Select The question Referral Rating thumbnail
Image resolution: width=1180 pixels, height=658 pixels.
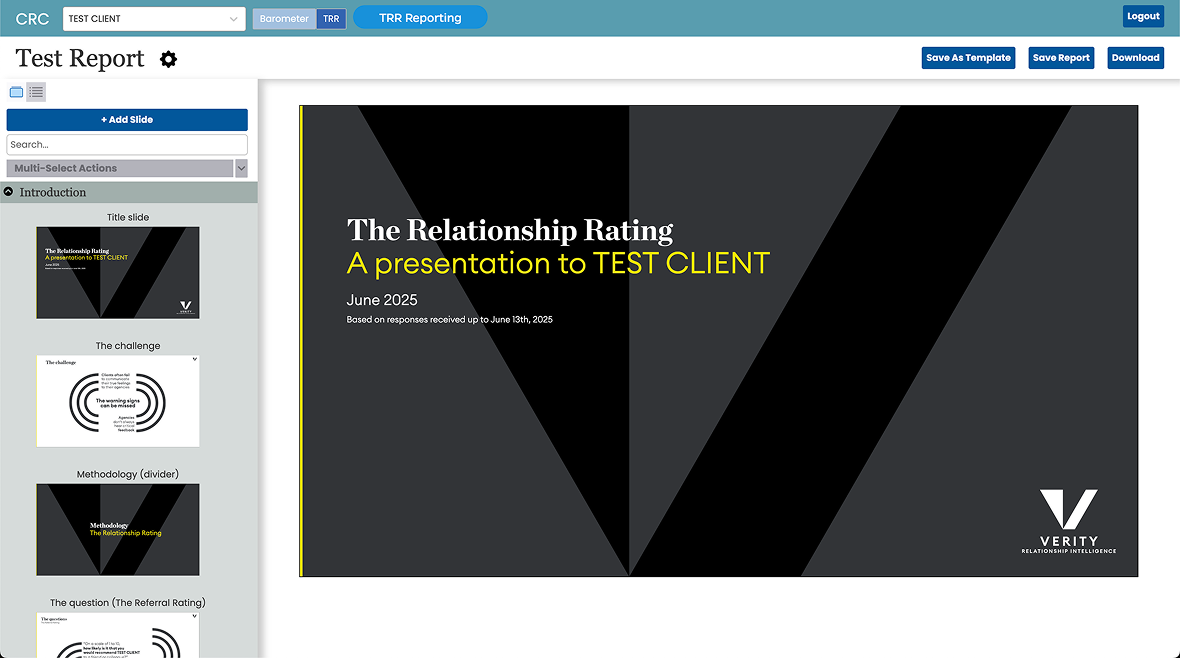pos(118,635)
